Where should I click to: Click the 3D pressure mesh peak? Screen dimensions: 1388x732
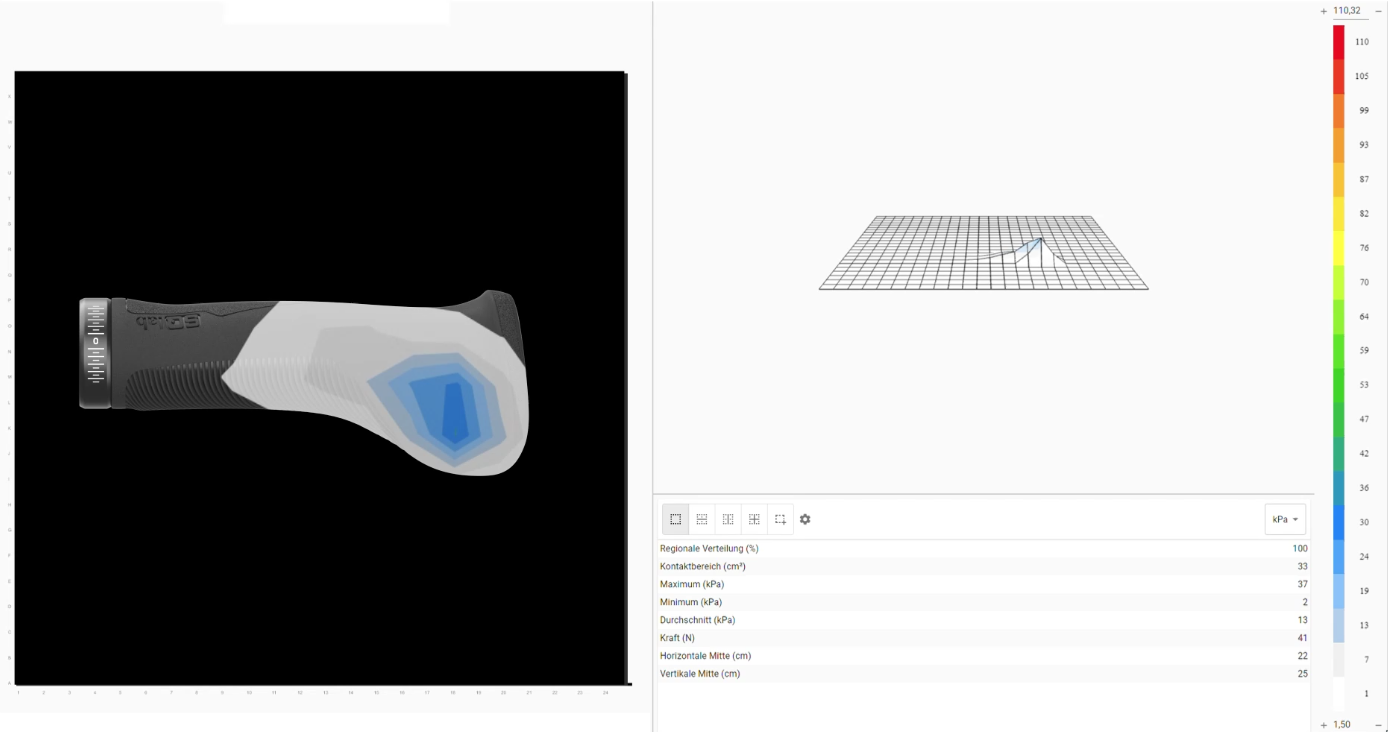(1041, 239)
